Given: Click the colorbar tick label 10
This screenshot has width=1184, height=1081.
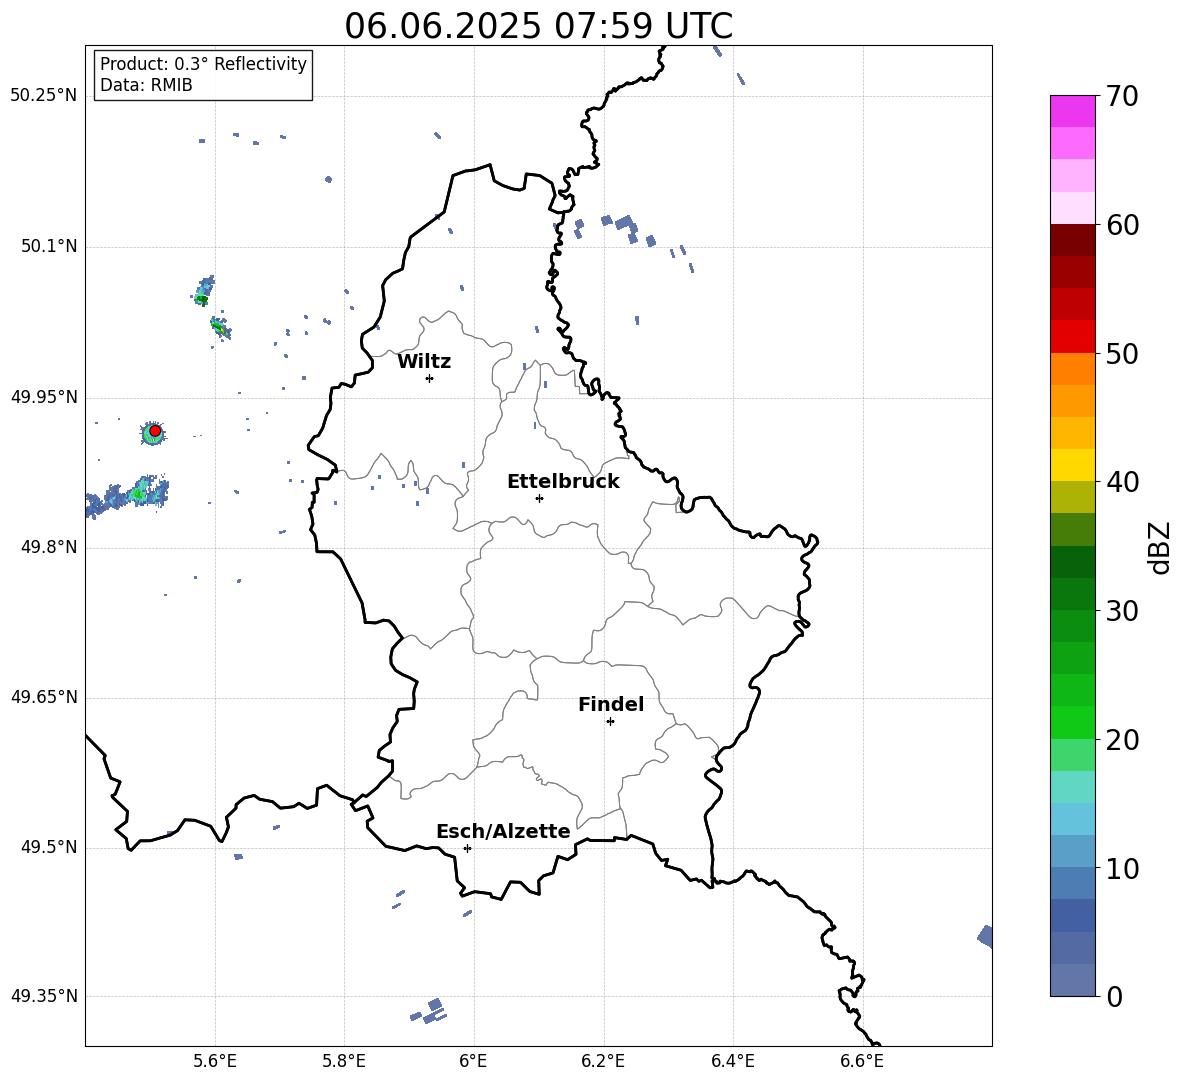Looking at the screenshot, I should (x=1122, y=868).
